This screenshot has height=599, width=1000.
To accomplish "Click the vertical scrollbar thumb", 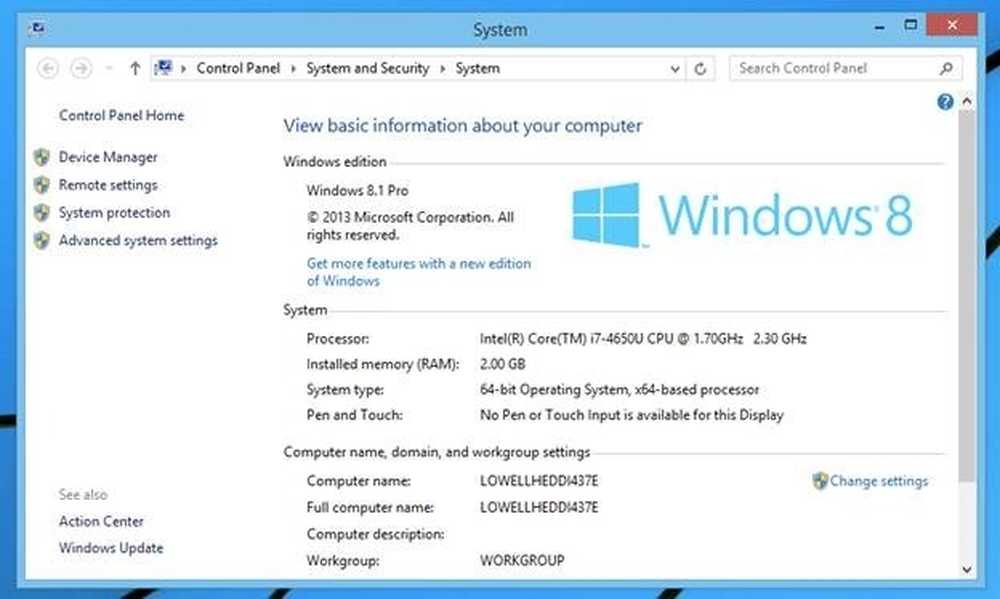I will point(967,295).
